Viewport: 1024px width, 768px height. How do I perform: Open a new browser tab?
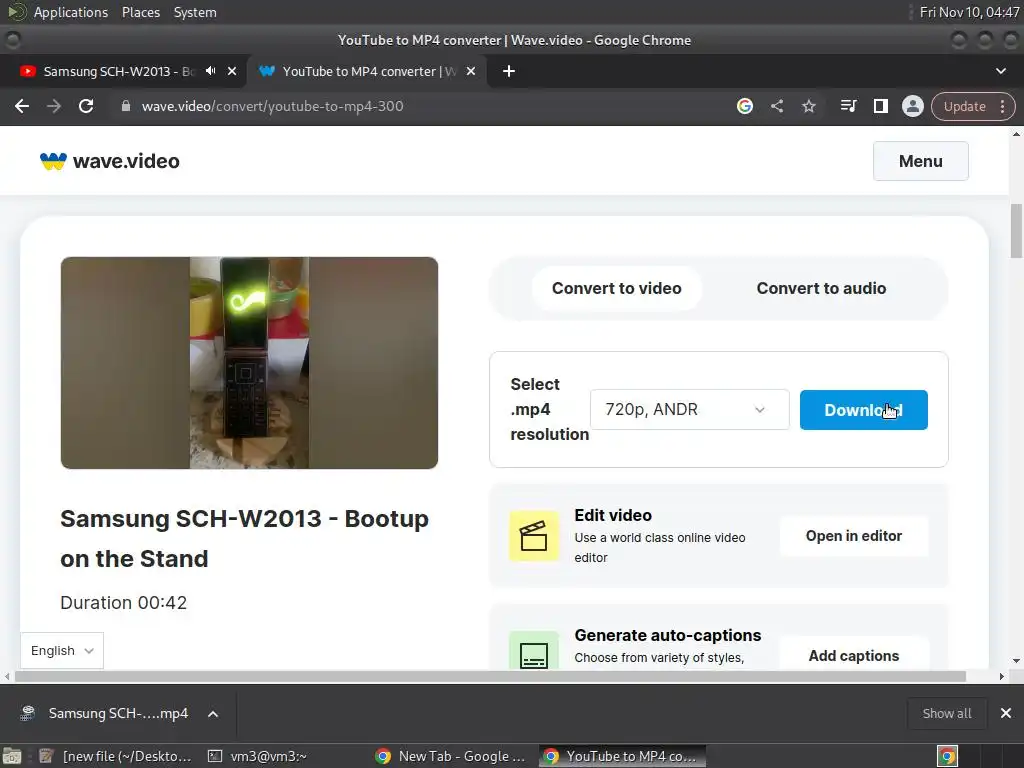coord(509,71)
